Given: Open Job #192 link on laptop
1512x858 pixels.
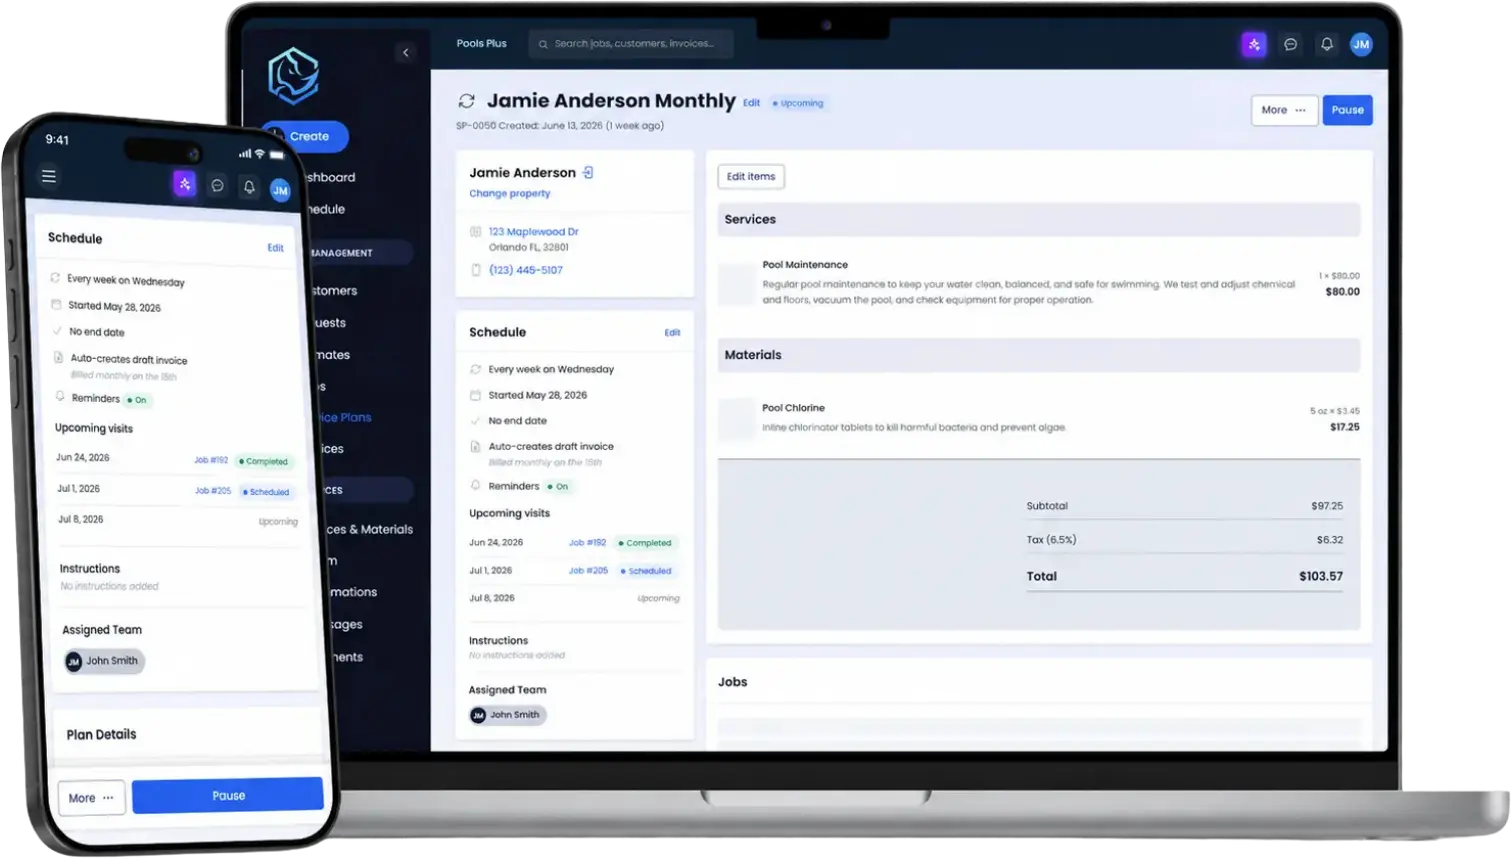Looking at the screenshot, I should click(588, 543).
